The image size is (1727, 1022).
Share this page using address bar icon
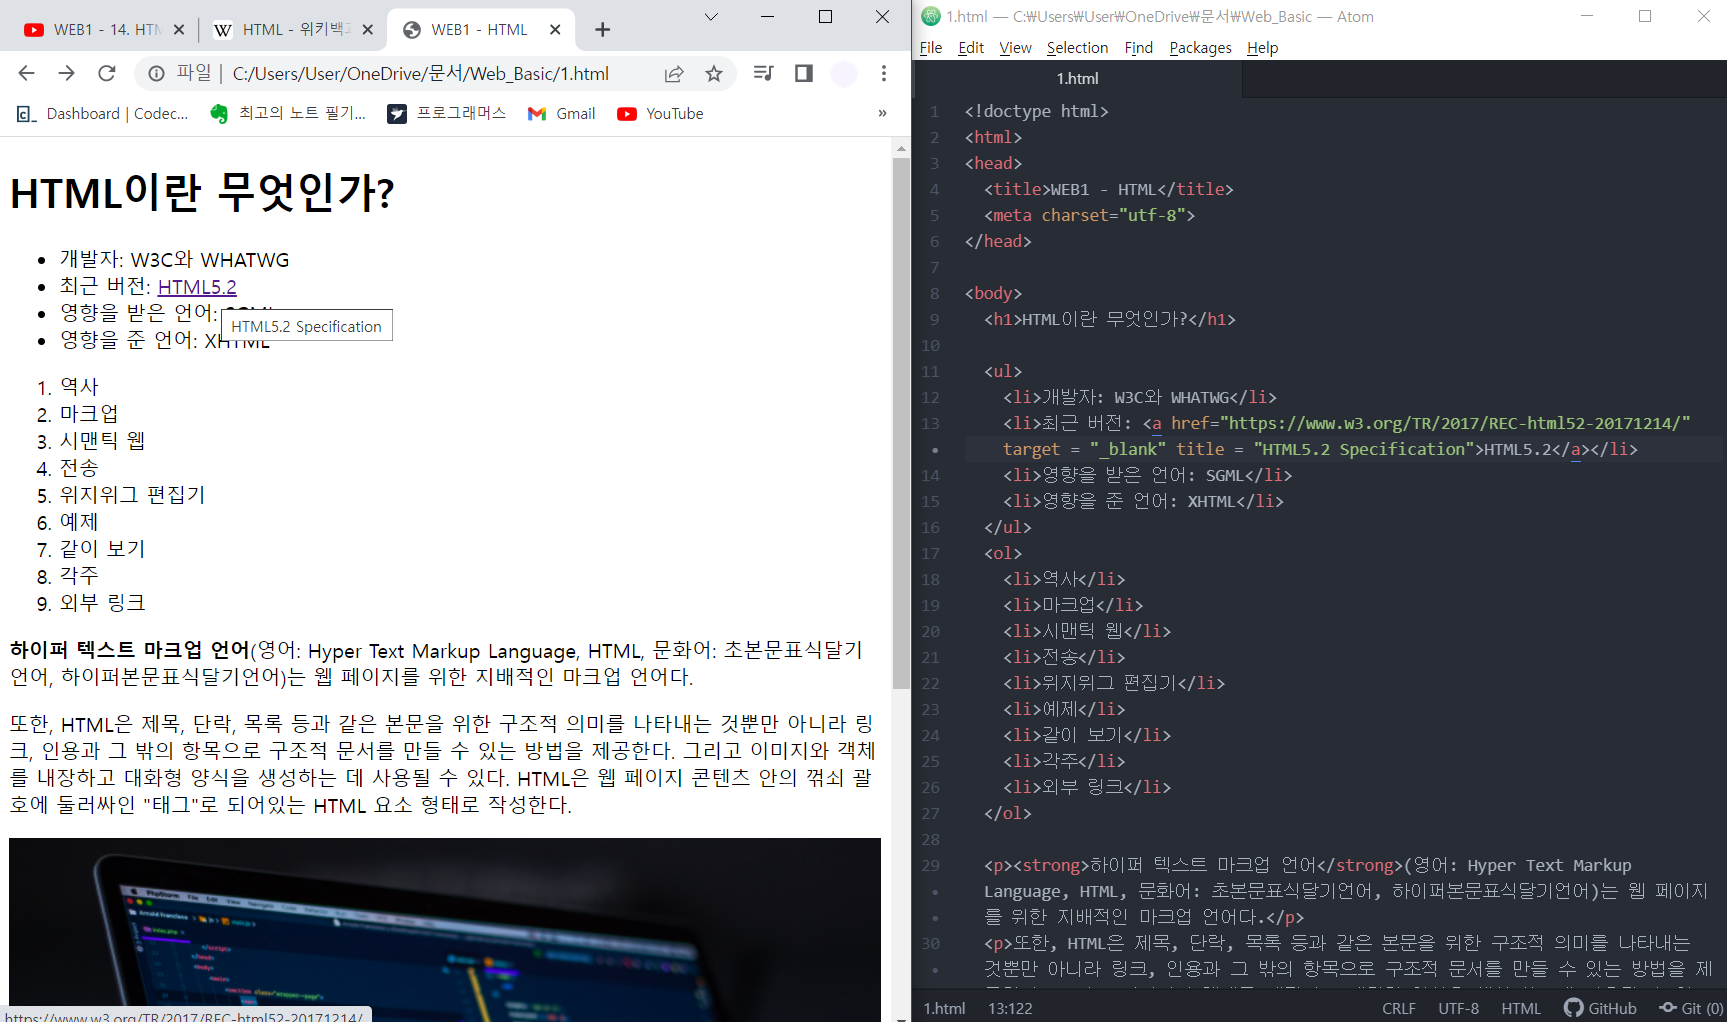tap(674, 73)
